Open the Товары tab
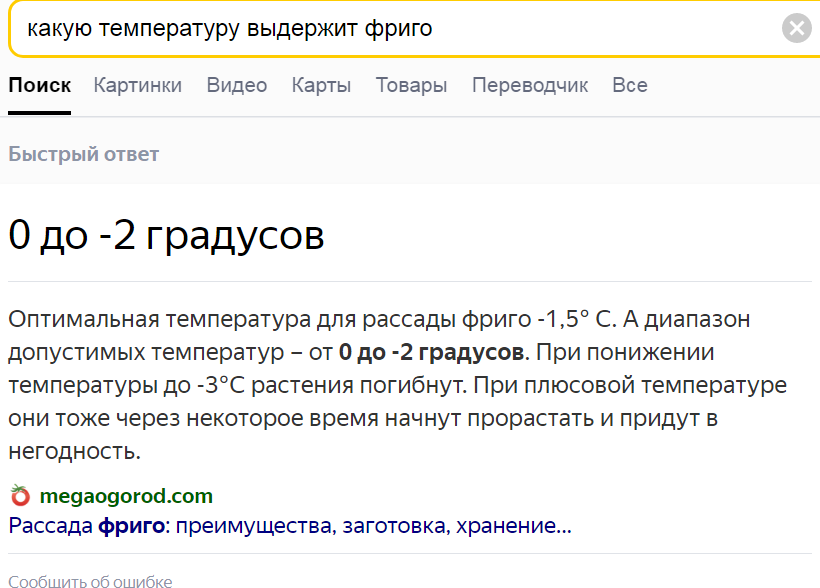 coord(411,86)
